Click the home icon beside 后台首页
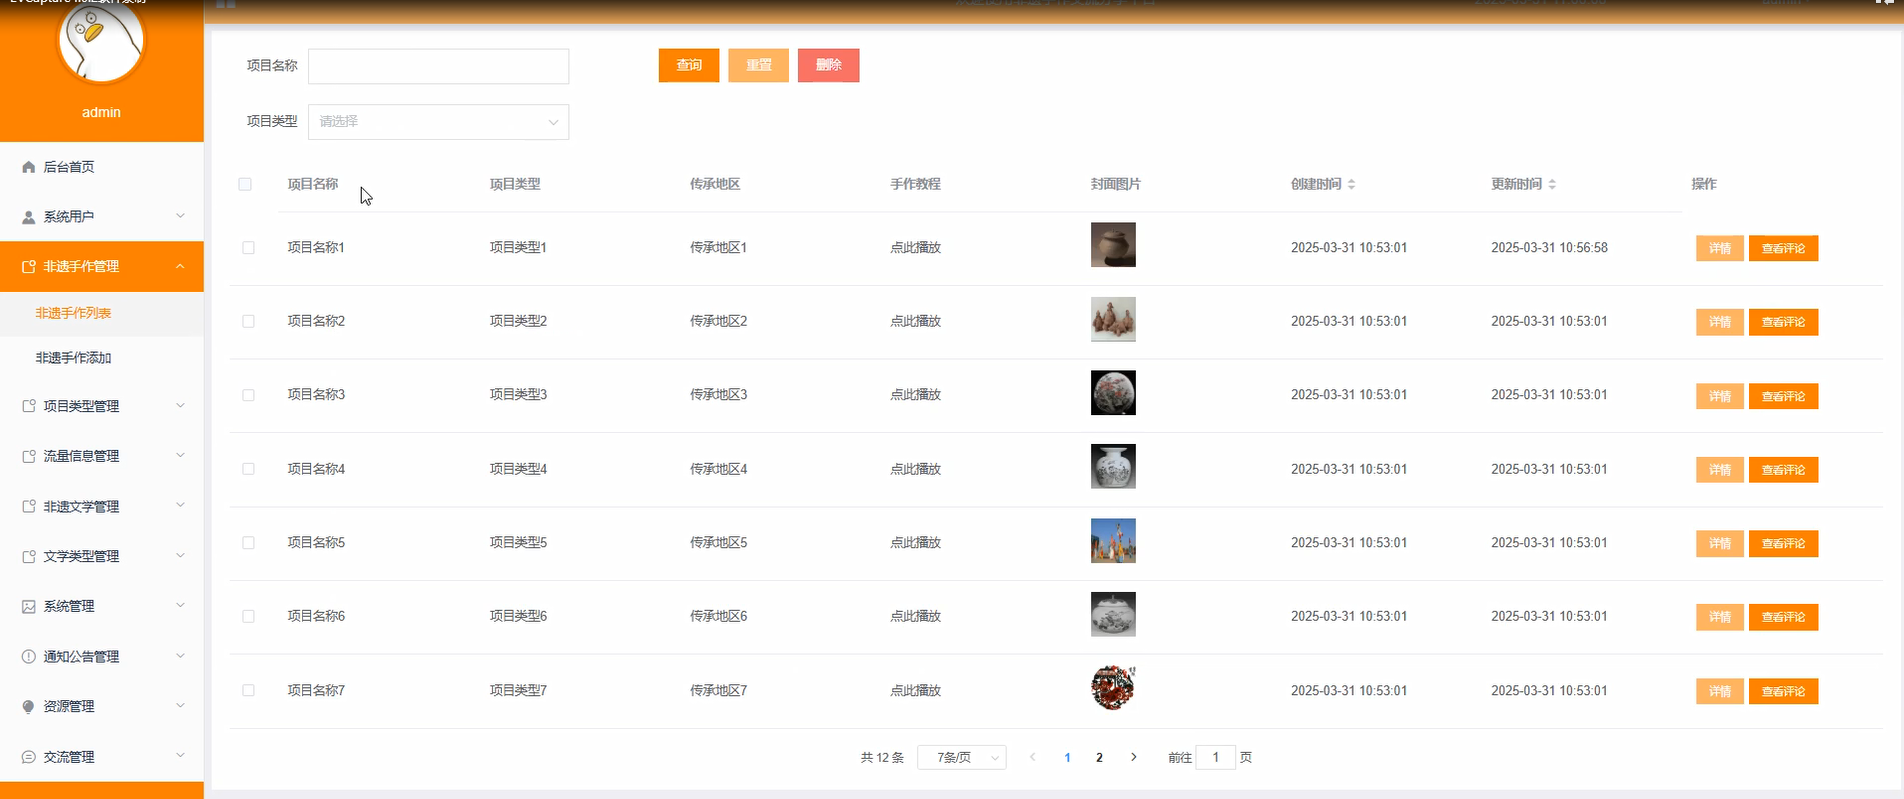1904x799 pixels. (x=28, y=167)
